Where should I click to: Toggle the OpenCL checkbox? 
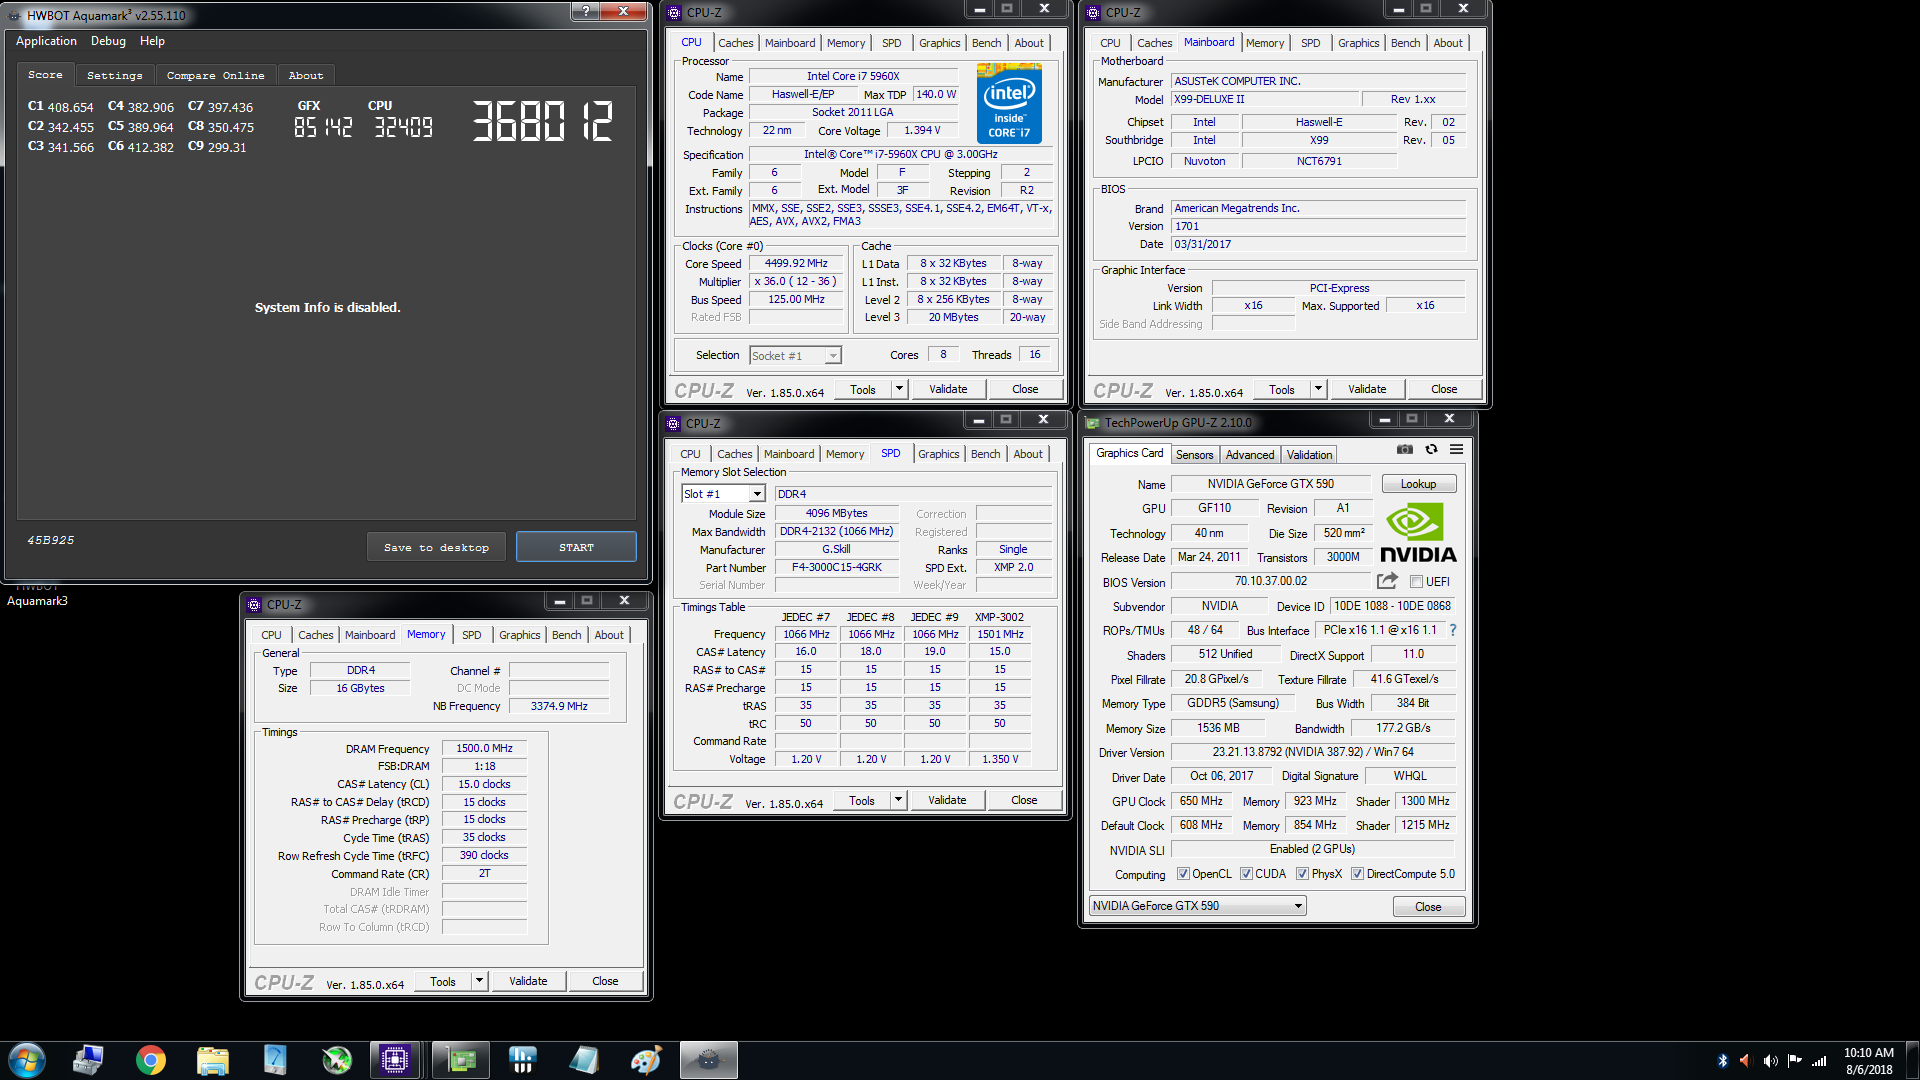coord(1183,874)
